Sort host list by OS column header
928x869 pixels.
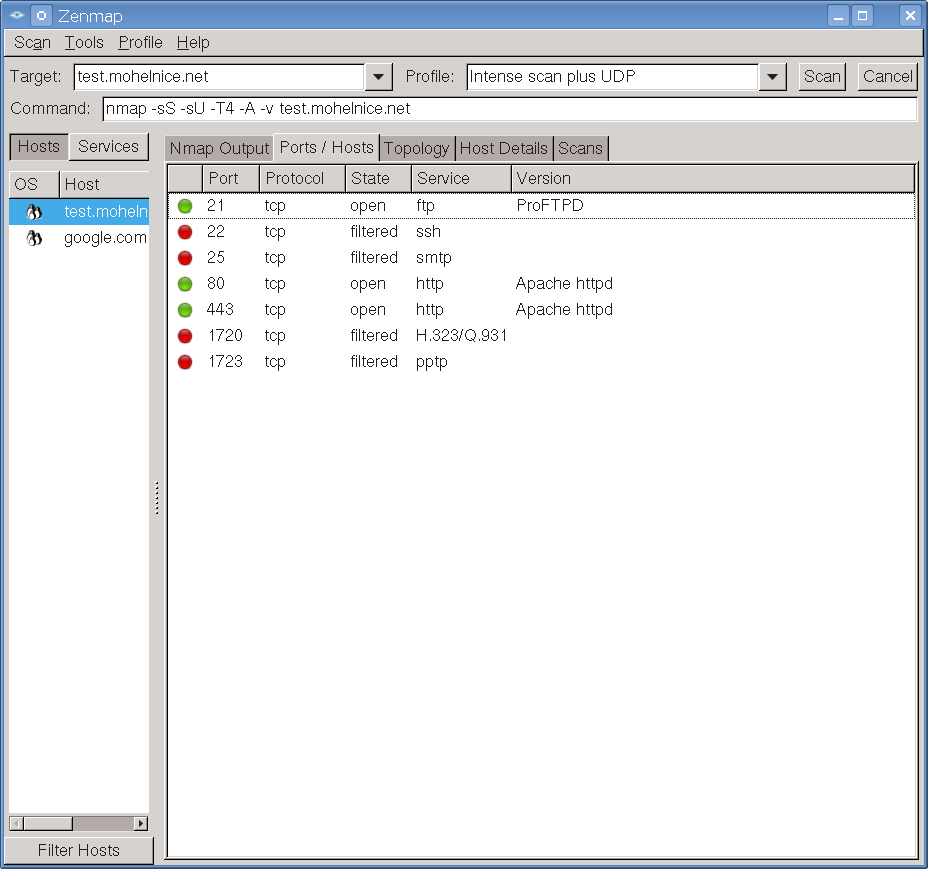pyautogui.click(x=34, y=185)
